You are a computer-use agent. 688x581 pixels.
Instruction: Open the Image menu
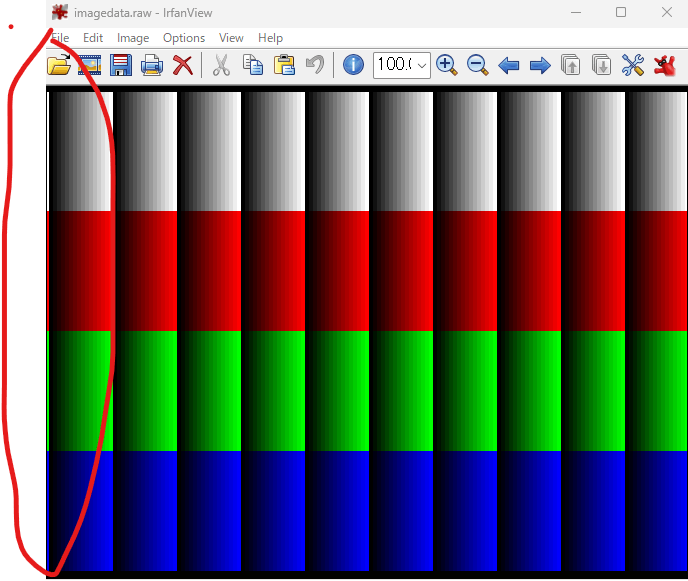pyautogui.click(x=133, y=39)
